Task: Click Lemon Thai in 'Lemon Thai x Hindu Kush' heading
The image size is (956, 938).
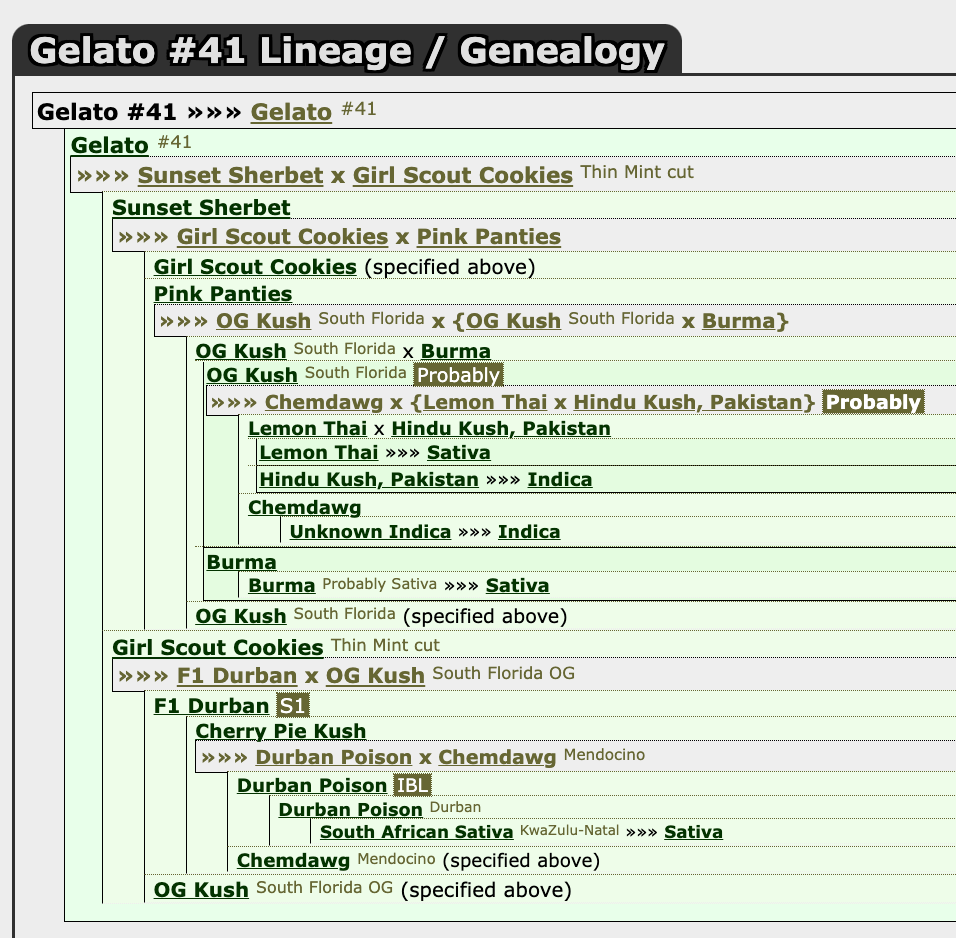Action: click(x=307, y=429)
